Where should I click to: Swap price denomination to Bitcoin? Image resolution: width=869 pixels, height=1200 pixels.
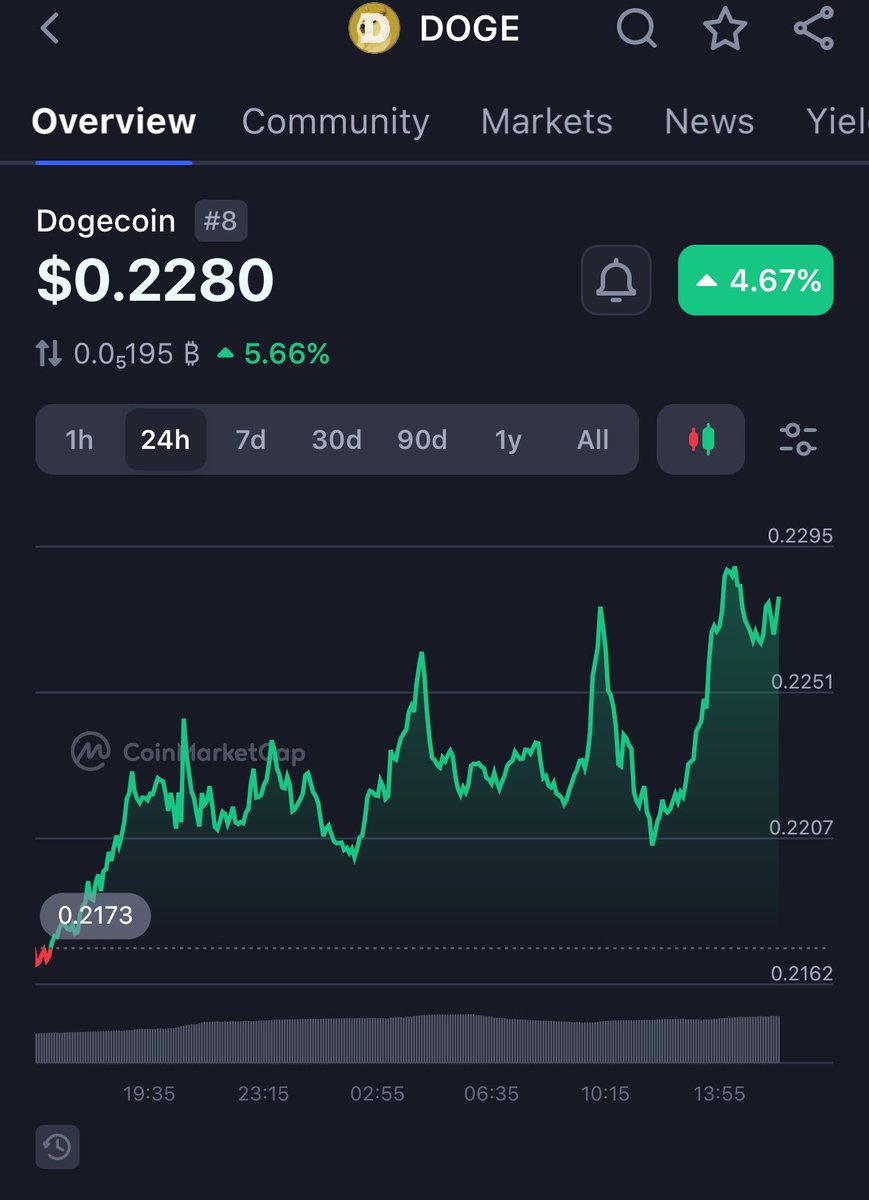[49, 353]
